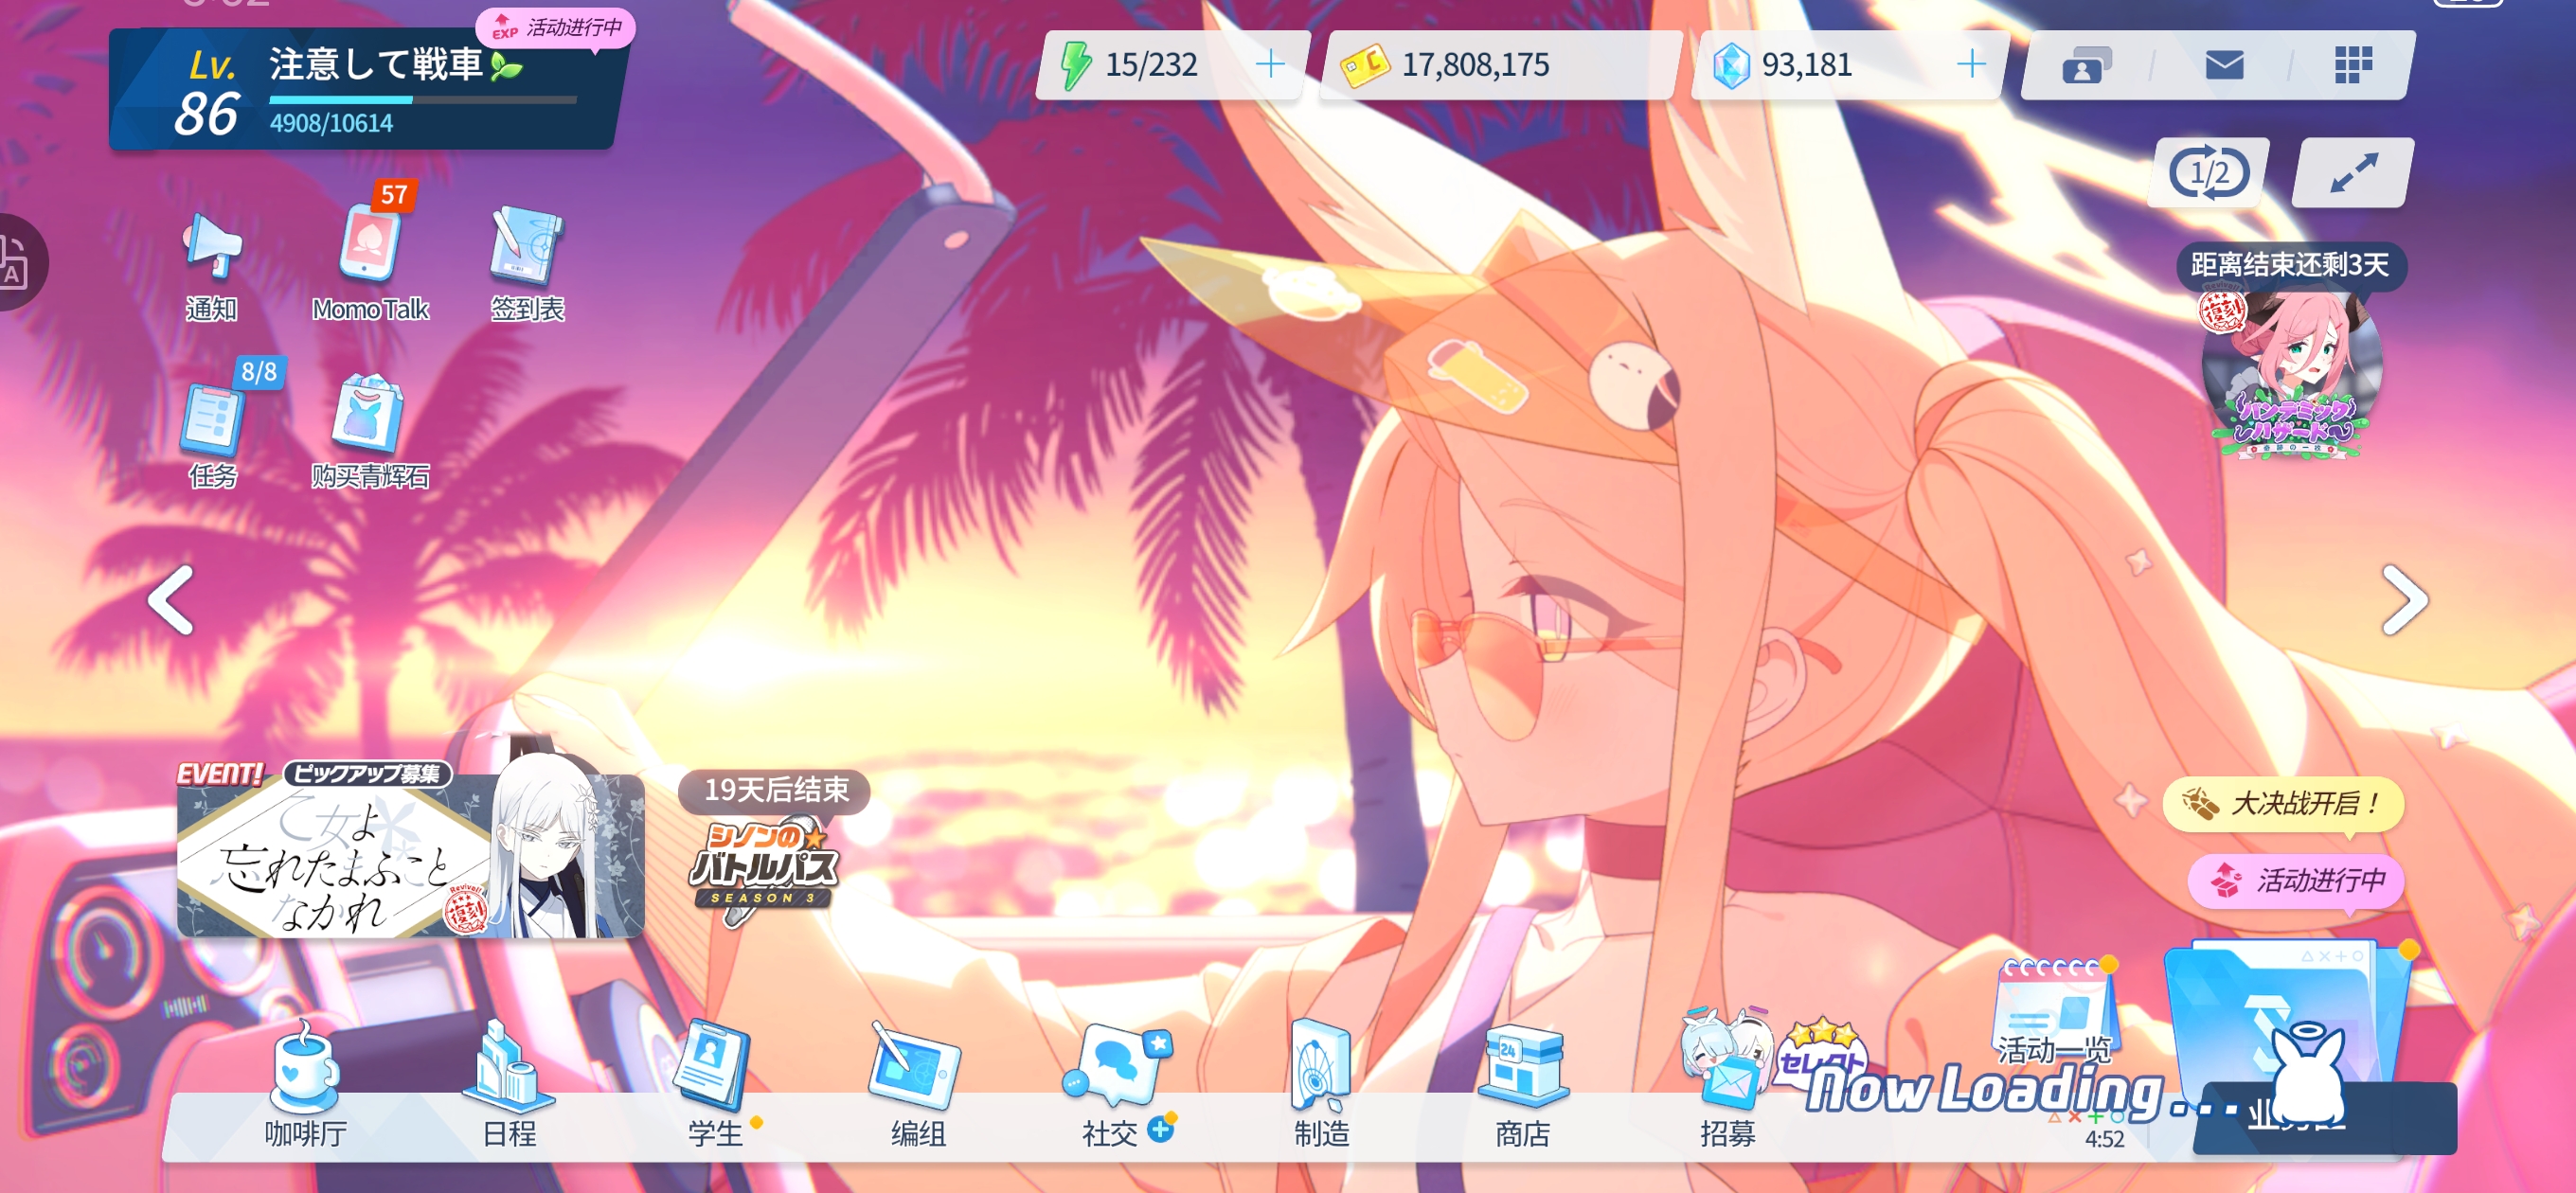Open the 活动一览 event list calendar

(x=2054, y=1012)
